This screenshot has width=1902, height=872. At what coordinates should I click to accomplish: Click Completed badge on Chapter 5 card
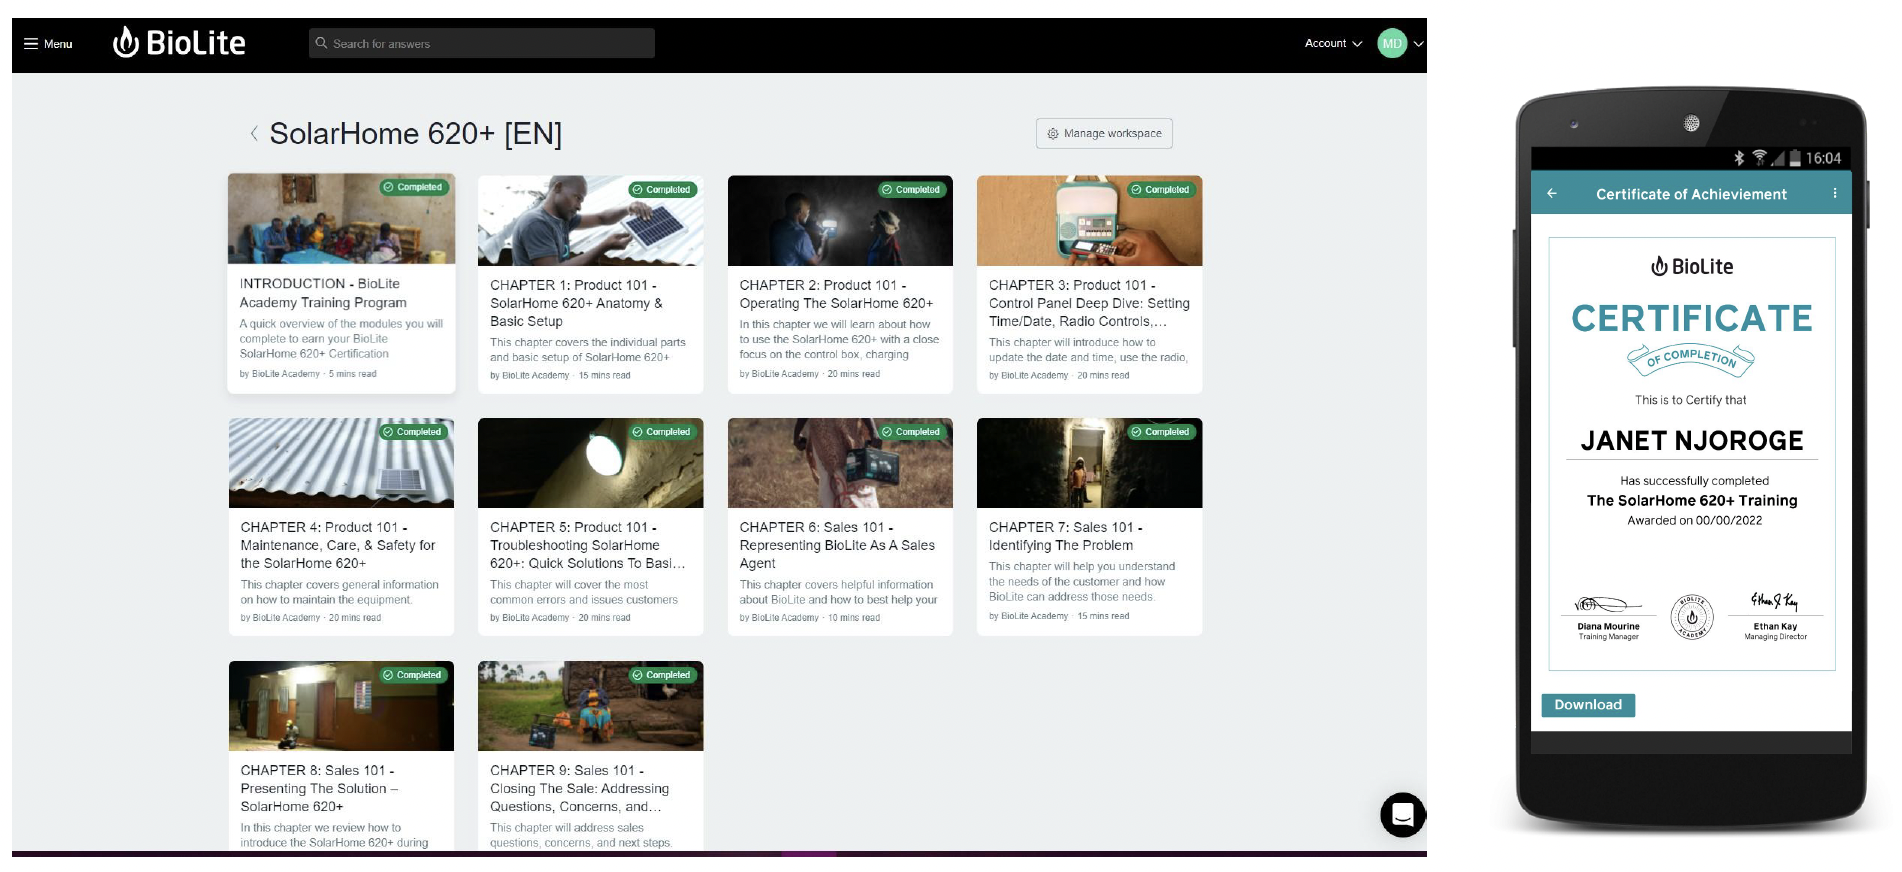tap(662, 432)
